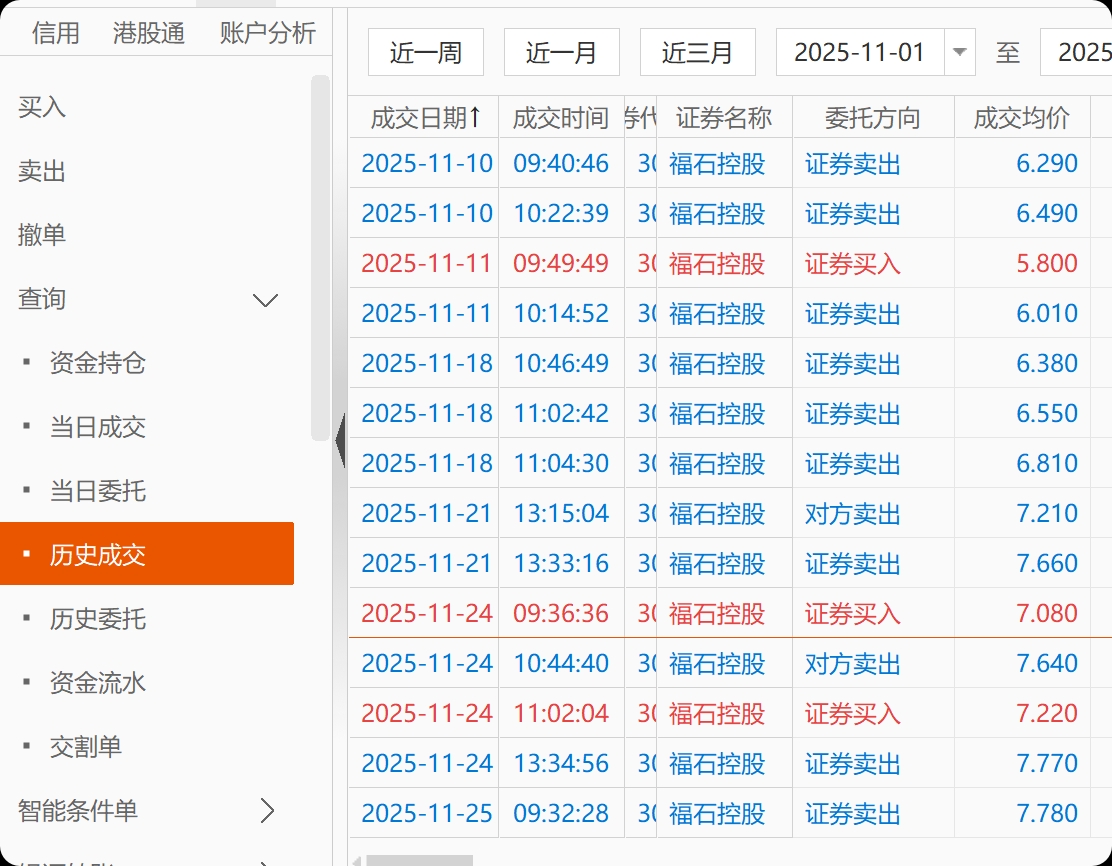Open the 账户分析 tab
This screenshot has height=866, width=1112.
tap(267, 33)
